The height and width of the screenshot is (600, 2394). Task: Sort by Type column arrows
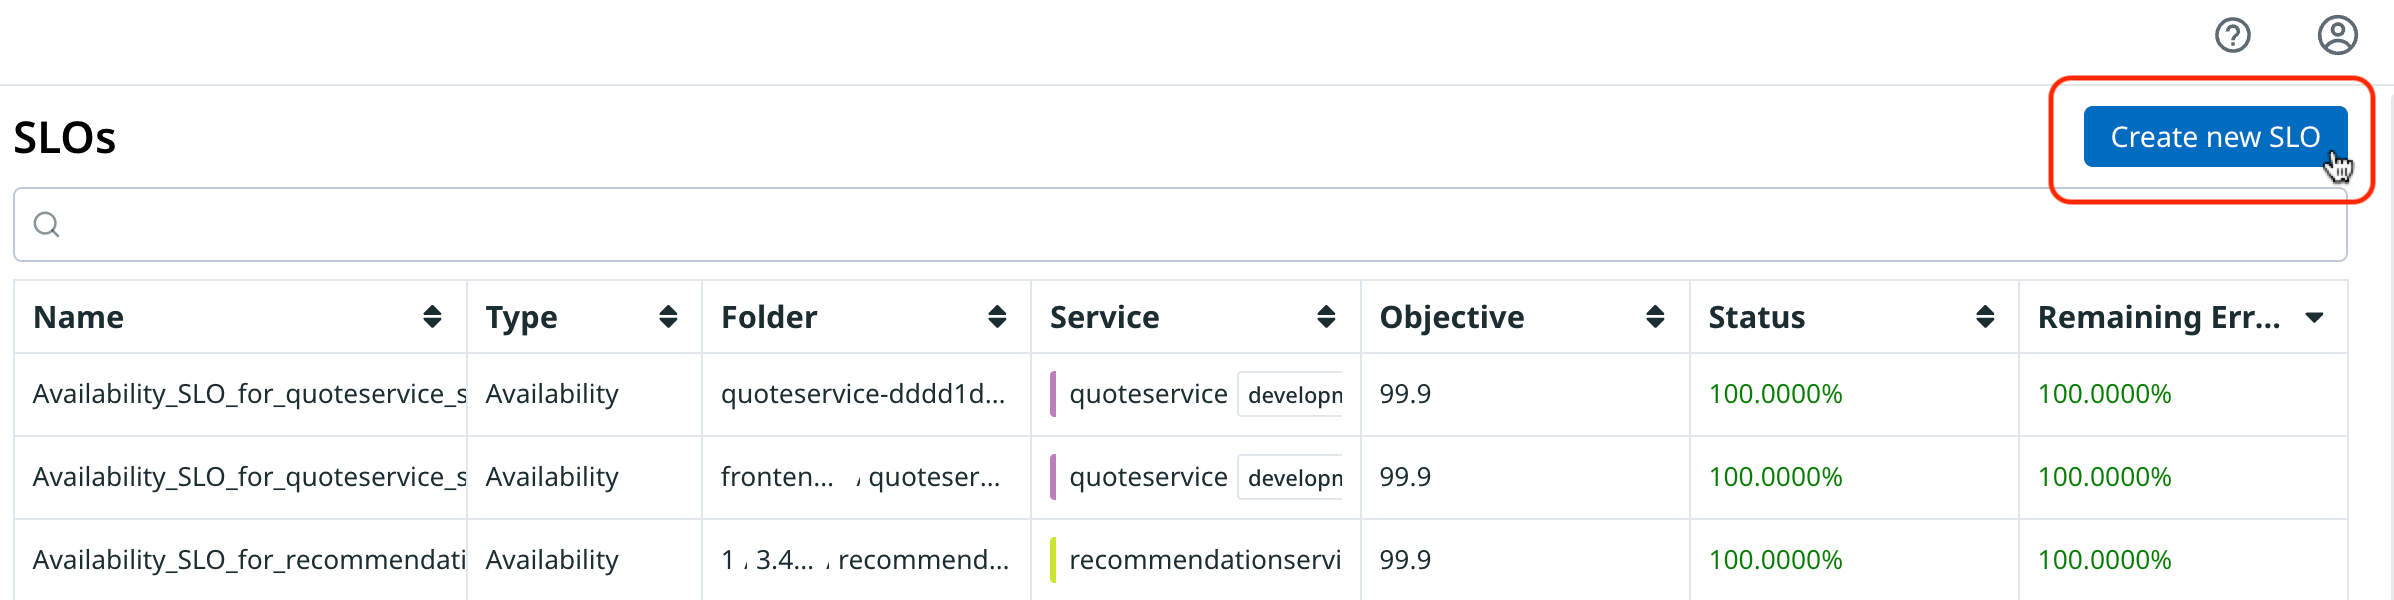tap(668, 317)
